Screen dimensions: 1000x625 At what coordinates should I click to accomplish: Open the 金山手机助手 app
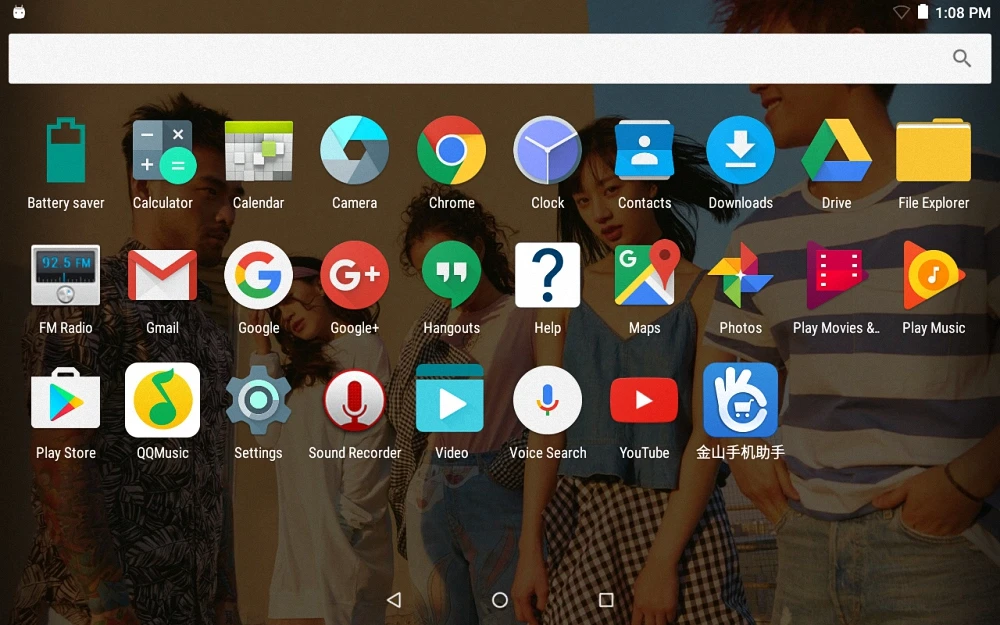(x=740, y=400)
